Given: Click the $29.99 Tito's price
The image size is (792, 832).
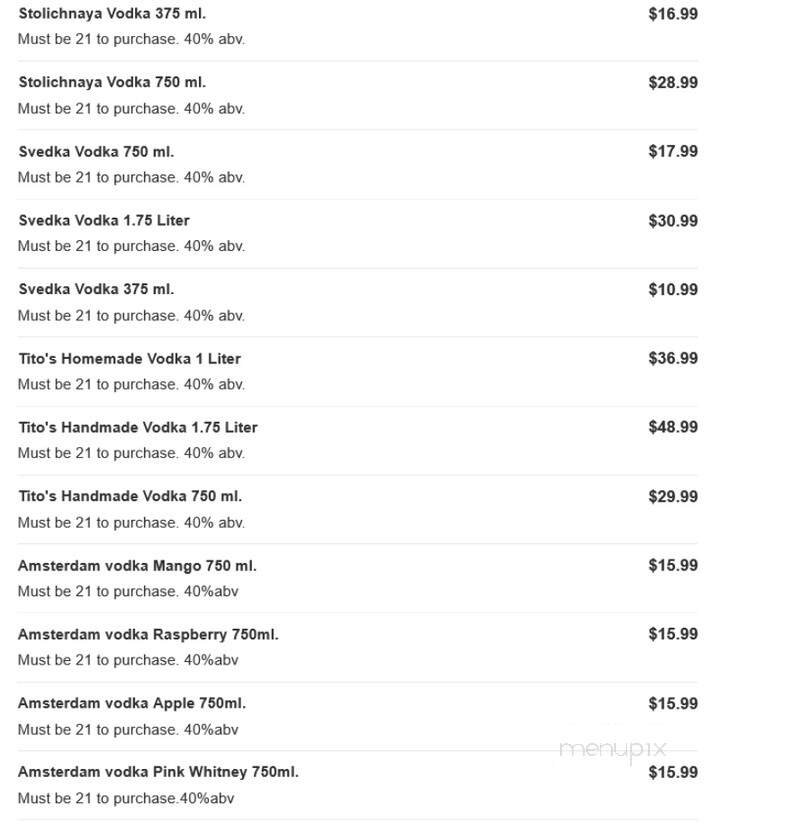Looking at the screenshot, I should pos(673,497).
